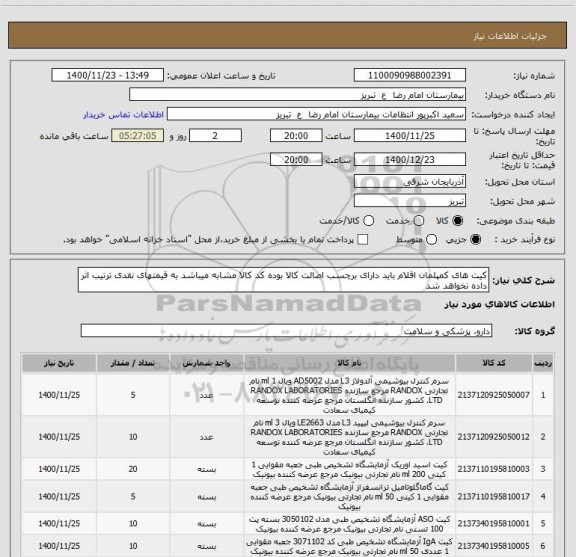Click the استان محل تحویل field
Viewport: 576px width, 557px height.
click(410, 182)
